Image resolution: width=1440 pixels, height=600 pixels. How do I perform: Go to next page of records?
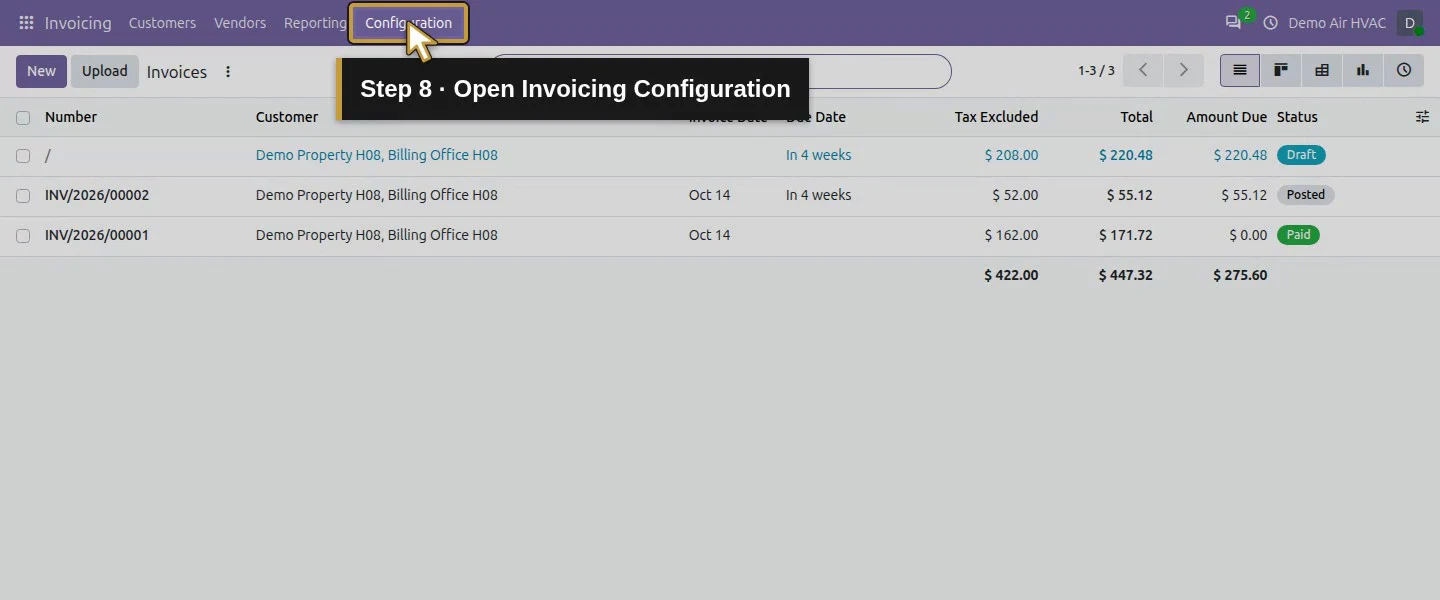point(1183,70)
